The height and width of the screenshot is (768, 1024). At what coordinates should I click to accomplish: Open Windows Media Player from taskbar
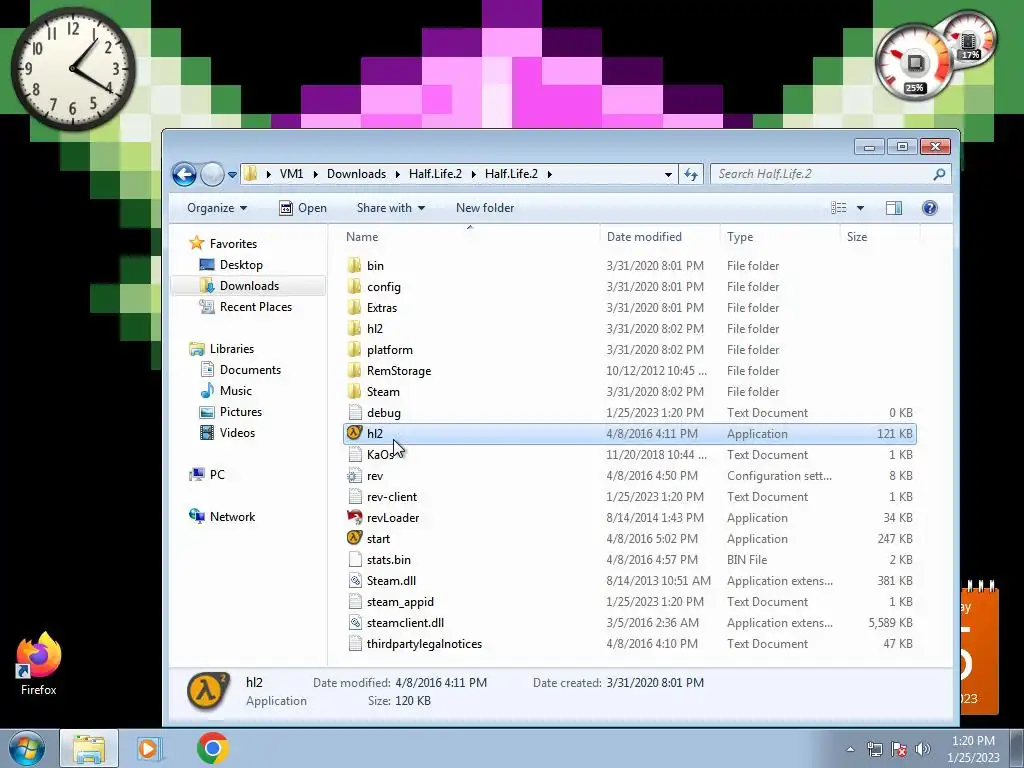click(x=150, y=748)
